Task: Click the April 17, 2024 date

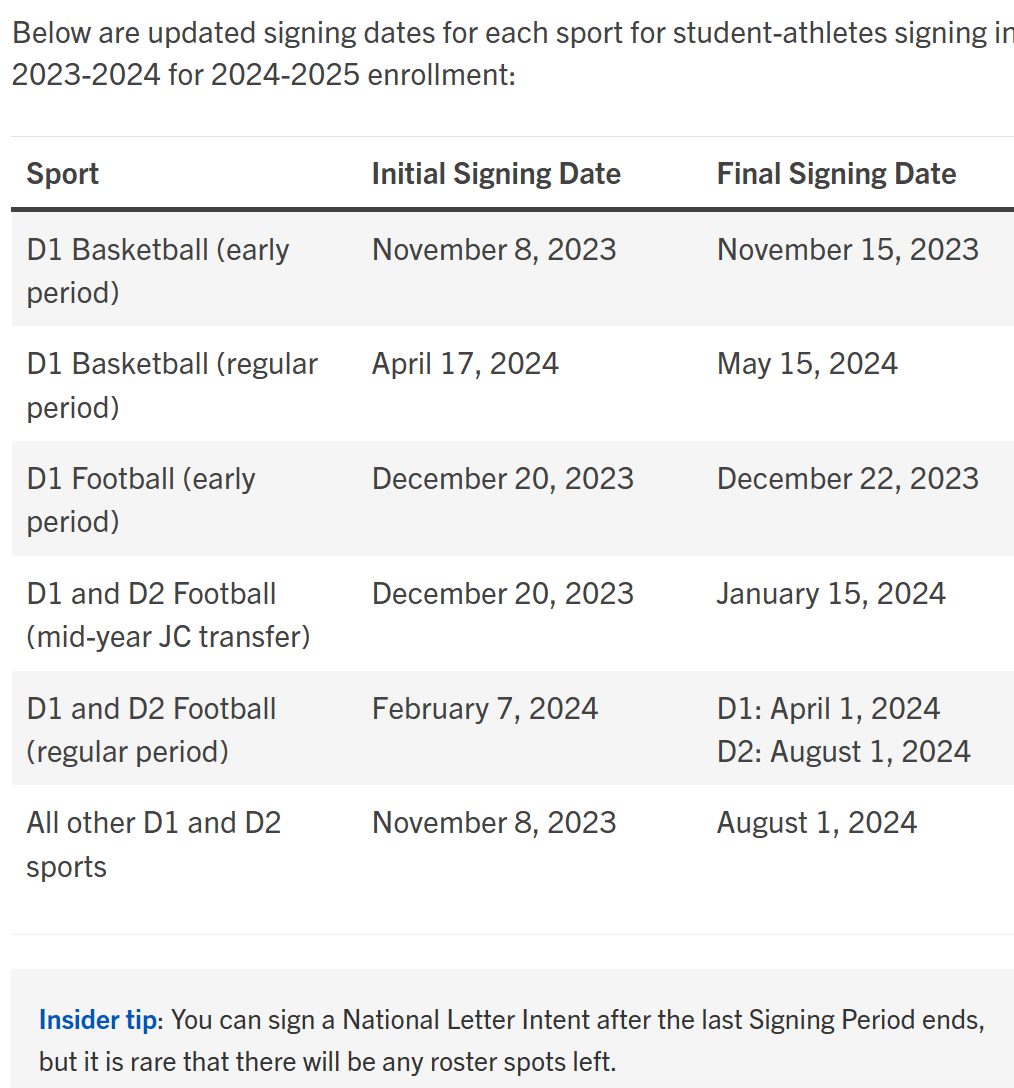Action: (x=465, y=364)
